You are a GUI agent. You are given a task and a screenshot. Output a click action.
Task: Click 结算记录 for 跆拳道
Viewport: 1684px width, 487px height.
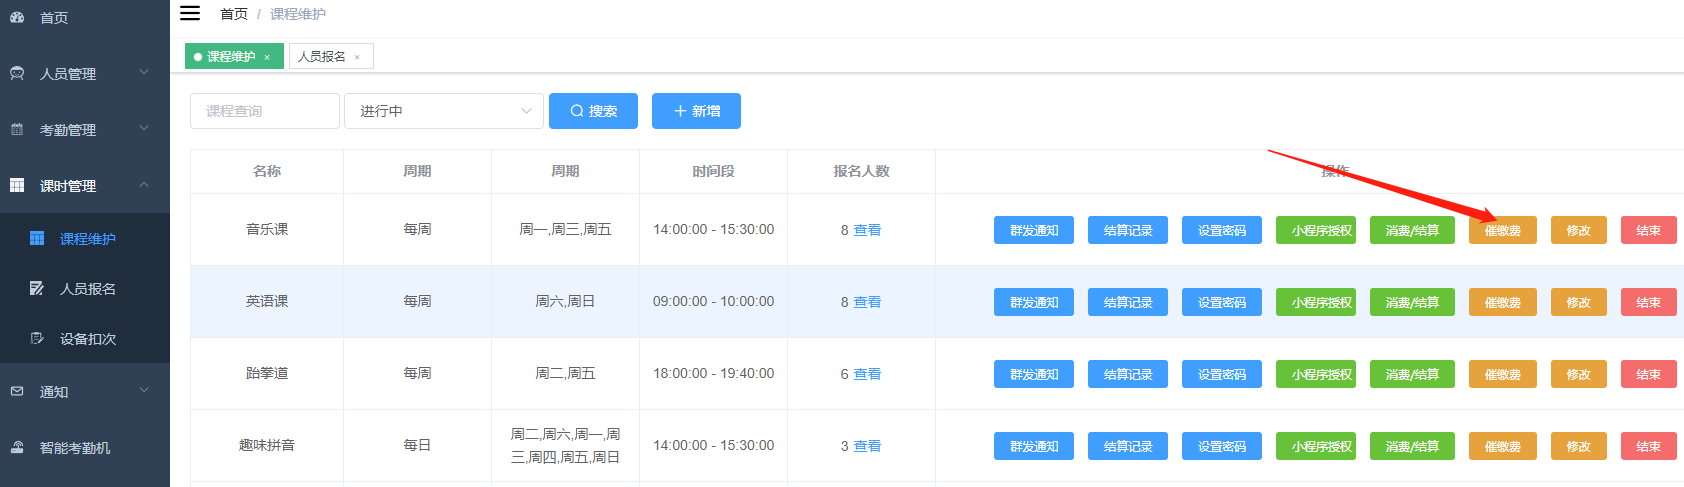tap(1128, 374)
